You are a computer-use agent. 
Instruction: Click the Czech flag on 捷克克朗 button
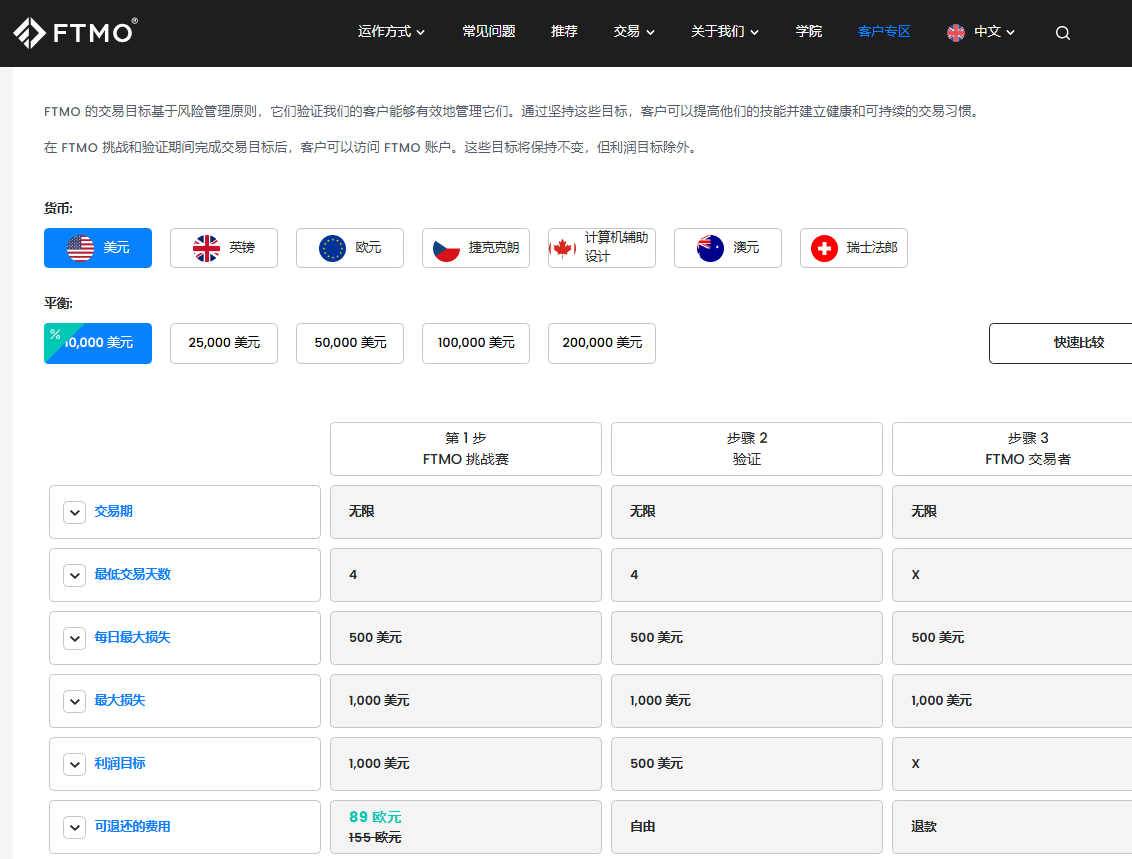(446, 250)
